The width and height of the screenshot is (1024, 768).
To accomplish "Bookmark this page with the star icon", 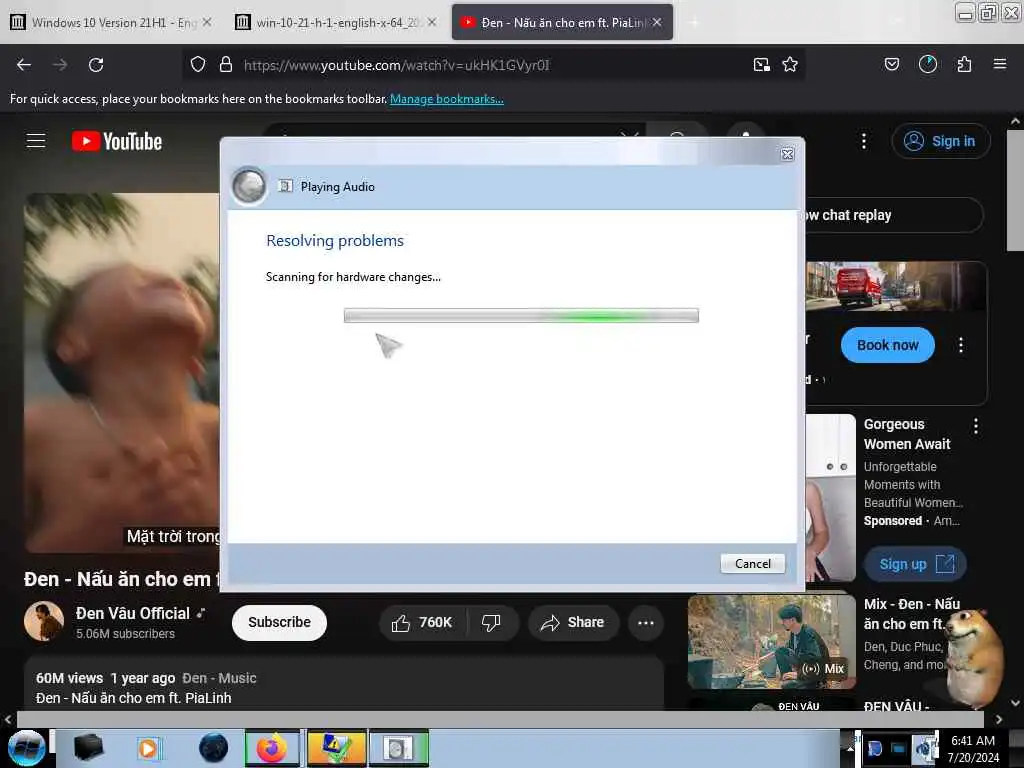I will tap(790, 64).
